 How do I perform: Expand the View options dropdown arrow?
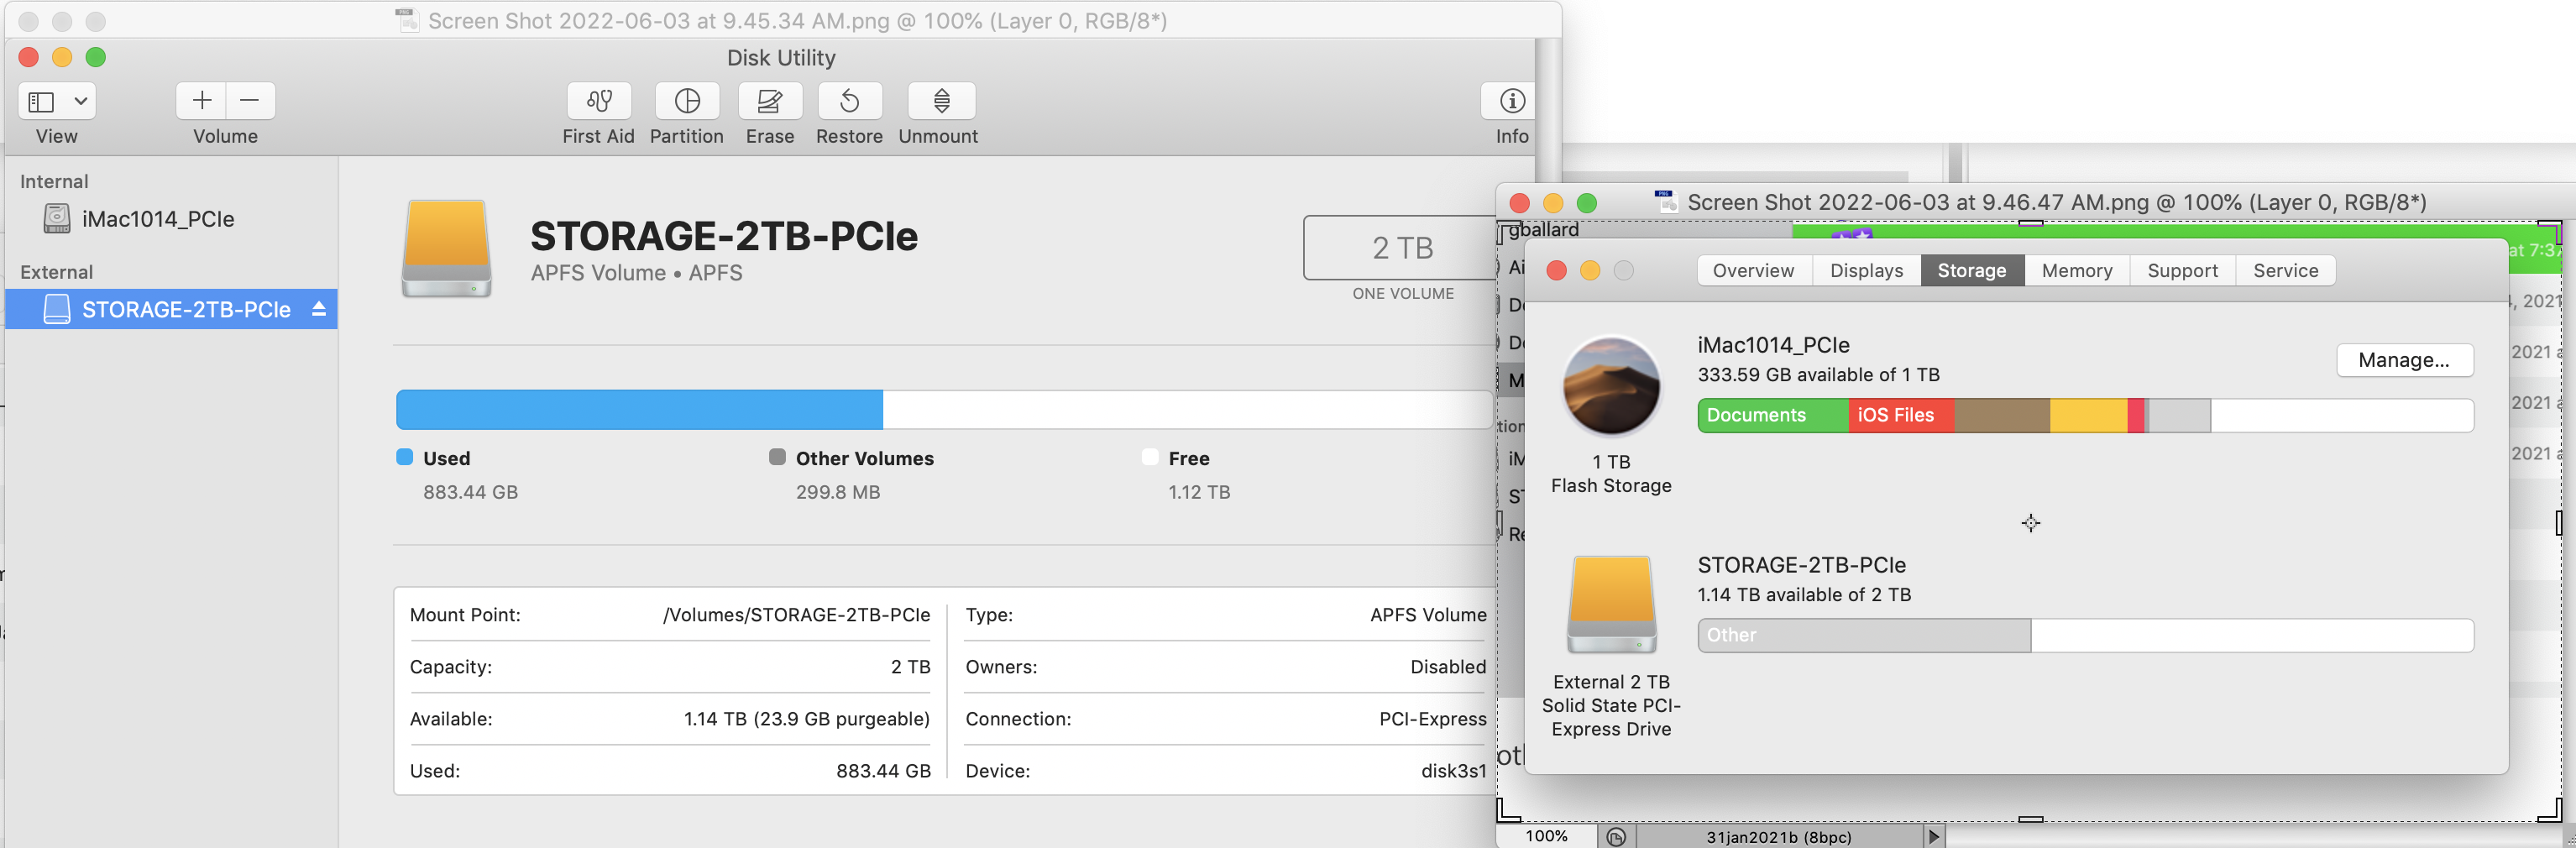(x=81, y=101)
